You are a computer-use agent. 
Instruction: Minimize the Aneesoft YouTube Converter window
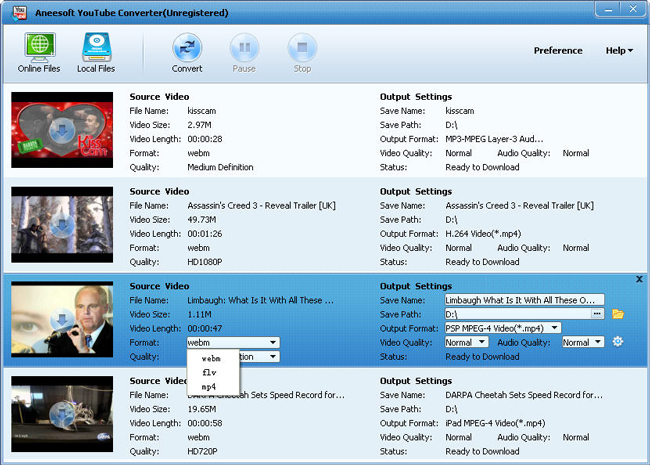pyautogui.click(x=608, y=9)
